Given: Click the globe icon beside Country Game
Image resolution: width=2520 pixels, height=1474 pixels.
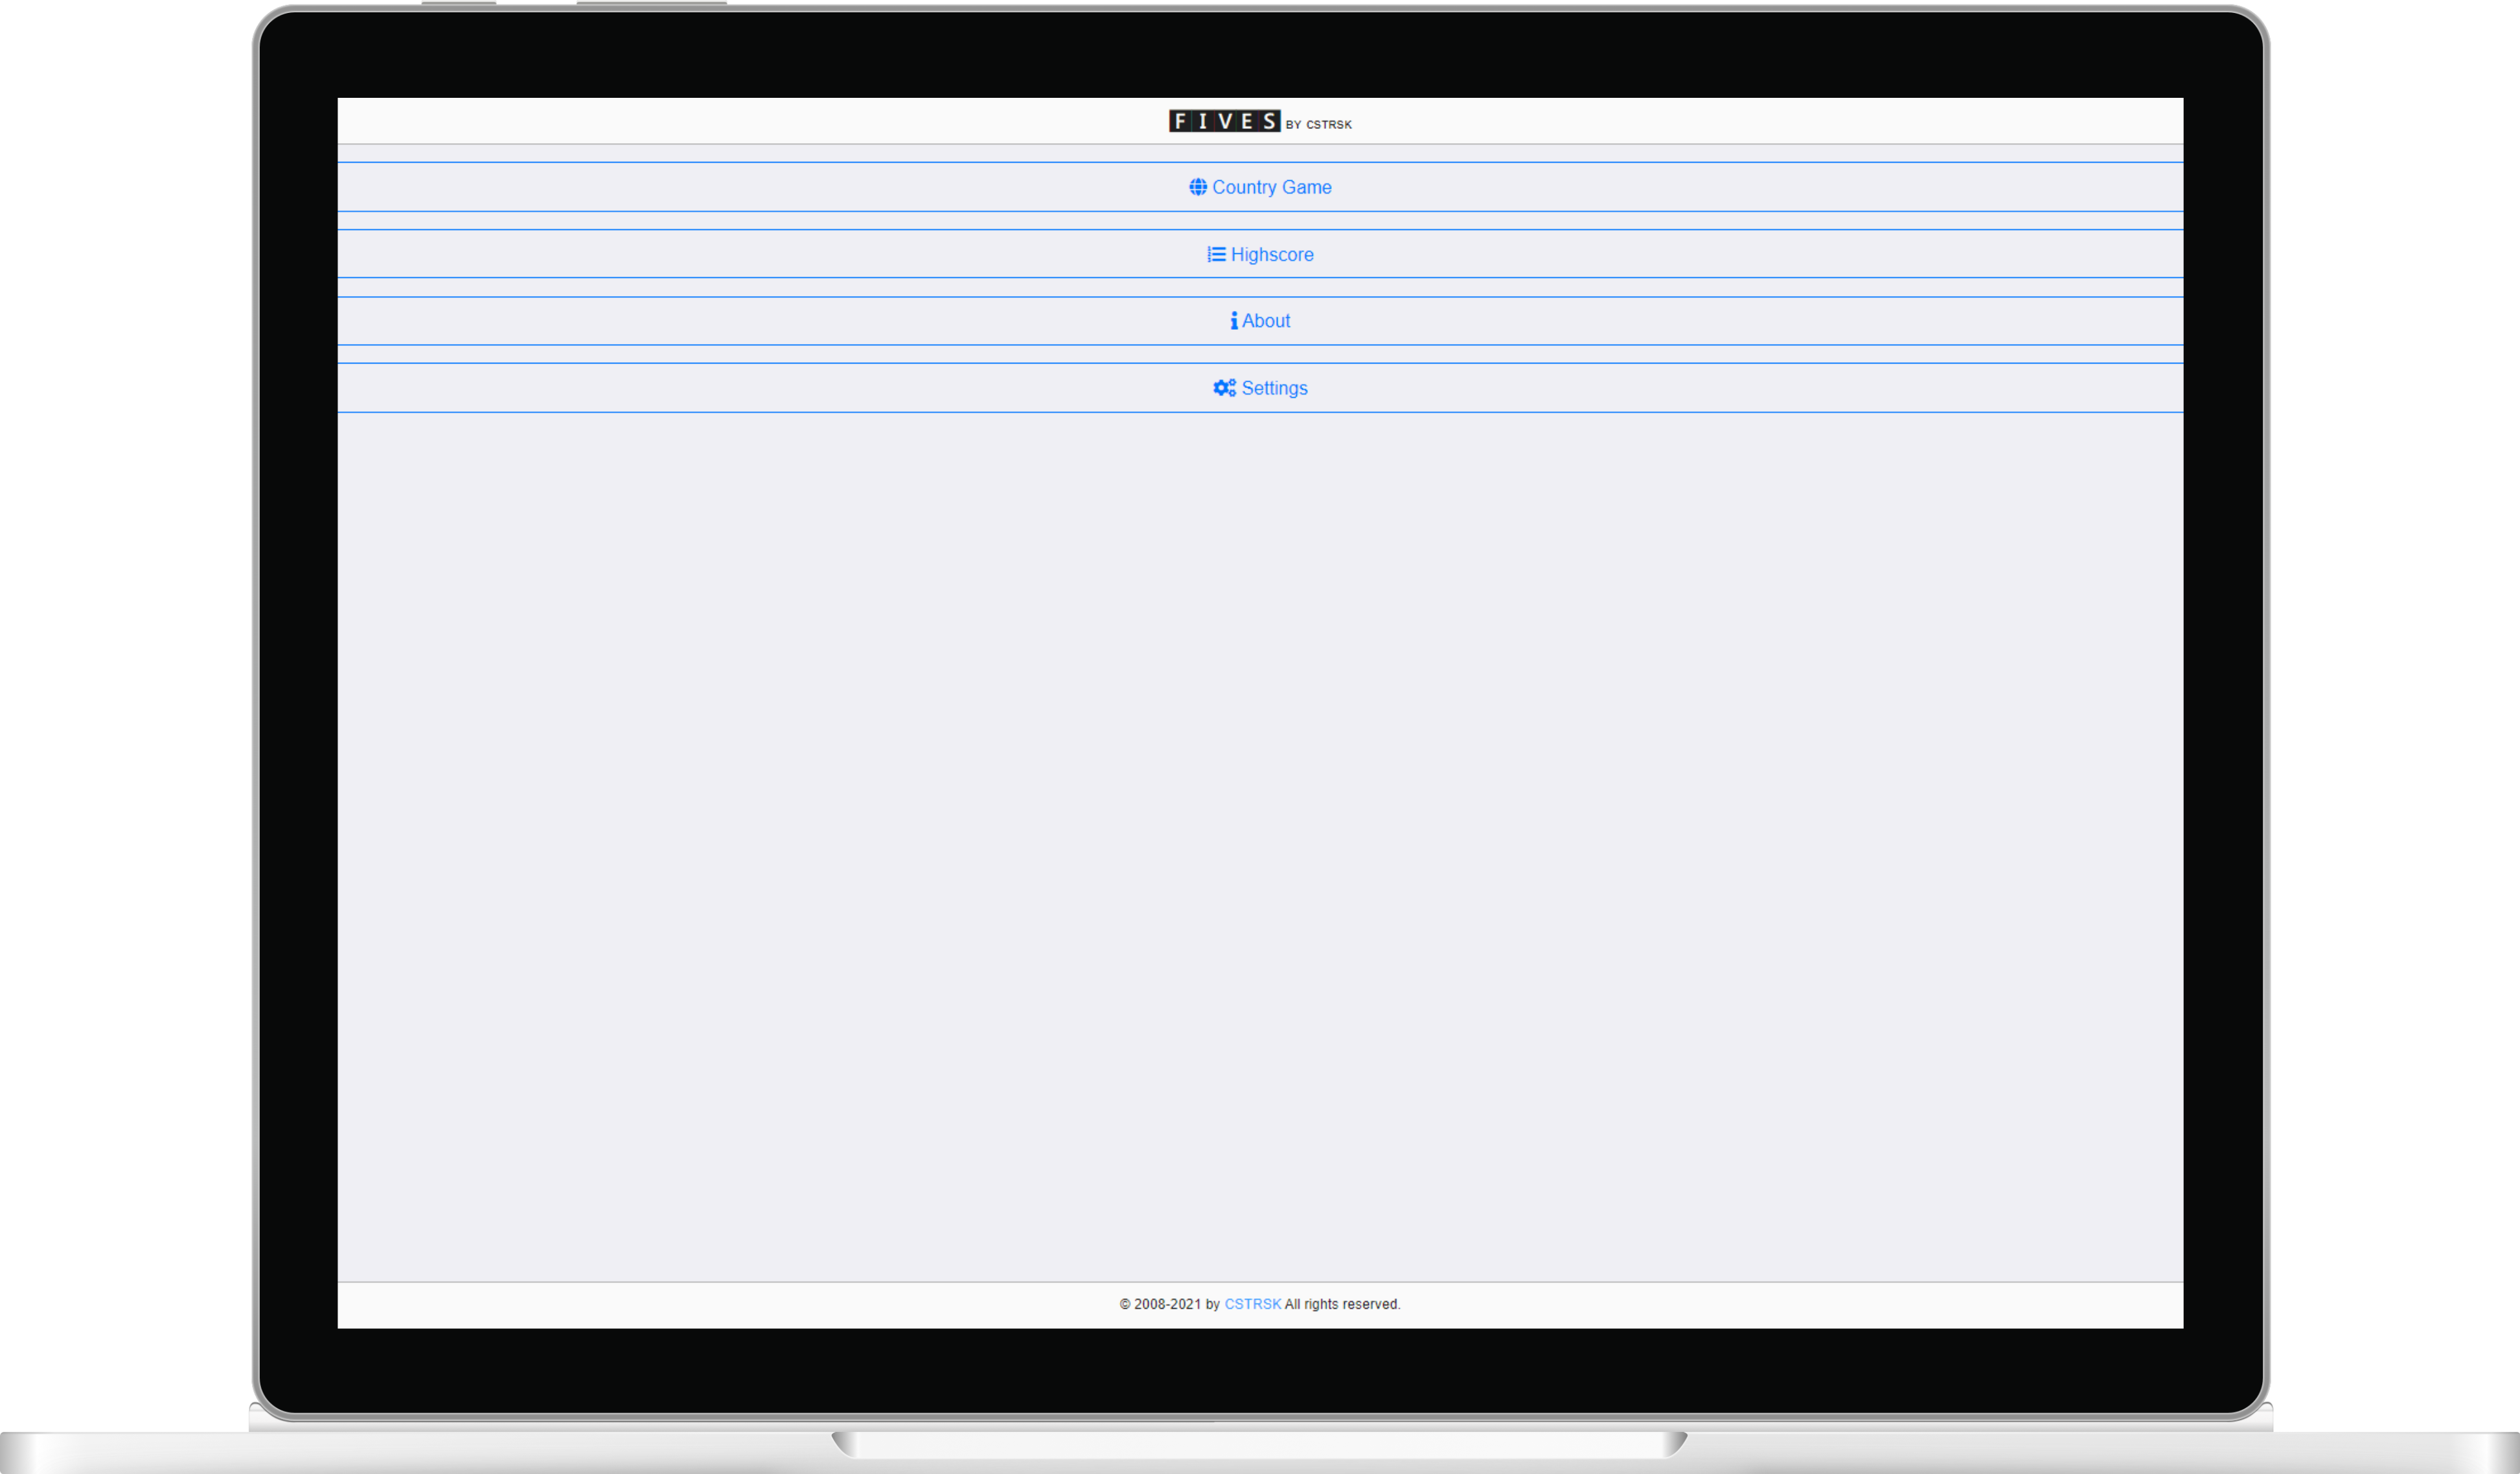Looking at the screenshot, I should (x=1197, y=187).
